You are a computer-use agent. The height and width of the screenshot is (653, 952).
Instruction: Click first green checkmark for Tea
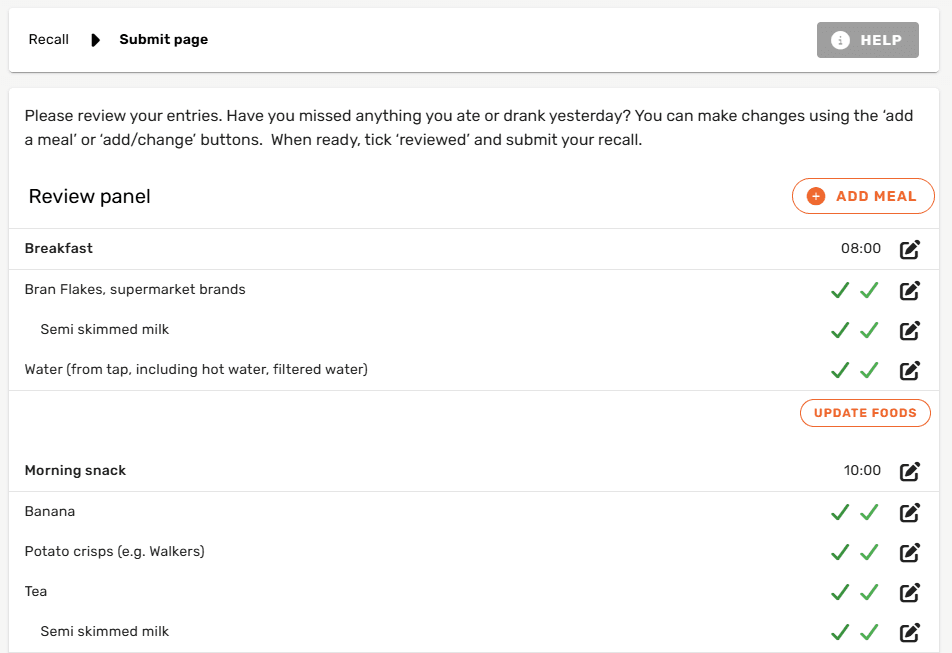840,592
